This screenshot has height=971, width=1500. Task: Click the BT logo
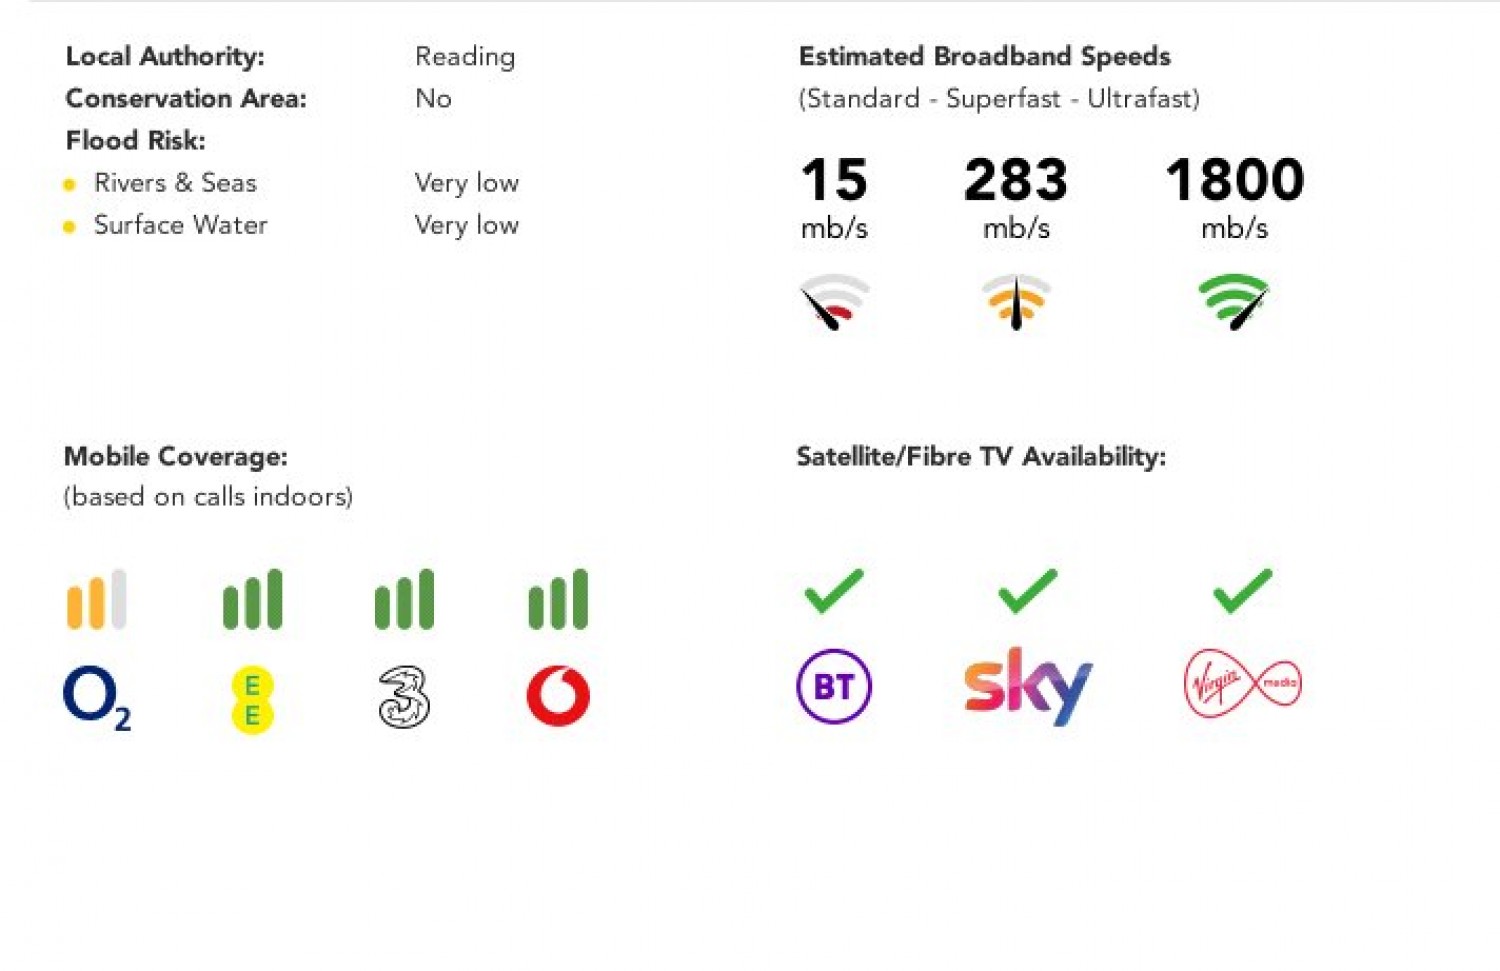(x=834, y=687)
